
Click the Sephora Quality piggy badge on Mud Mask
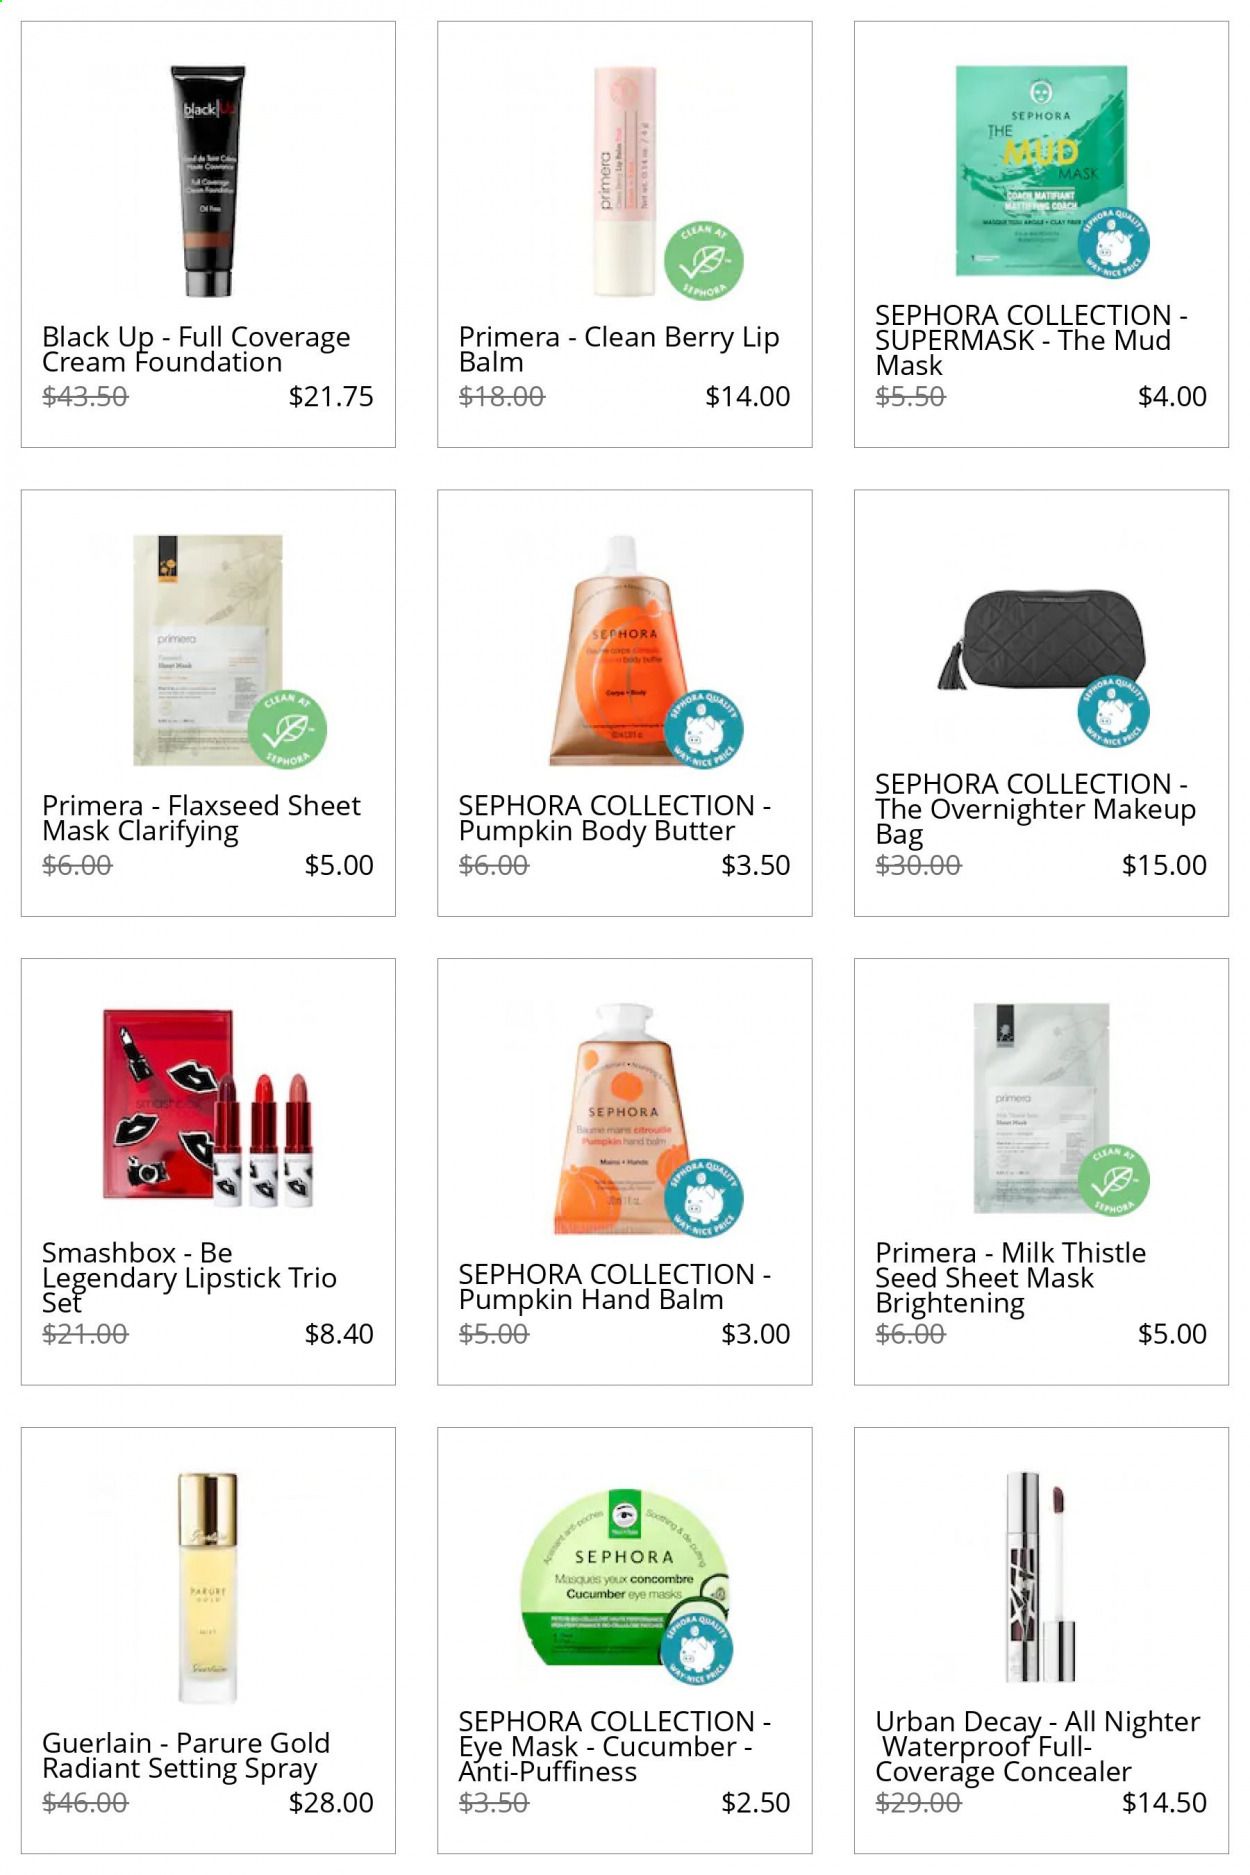click(x=1113, y=243)
